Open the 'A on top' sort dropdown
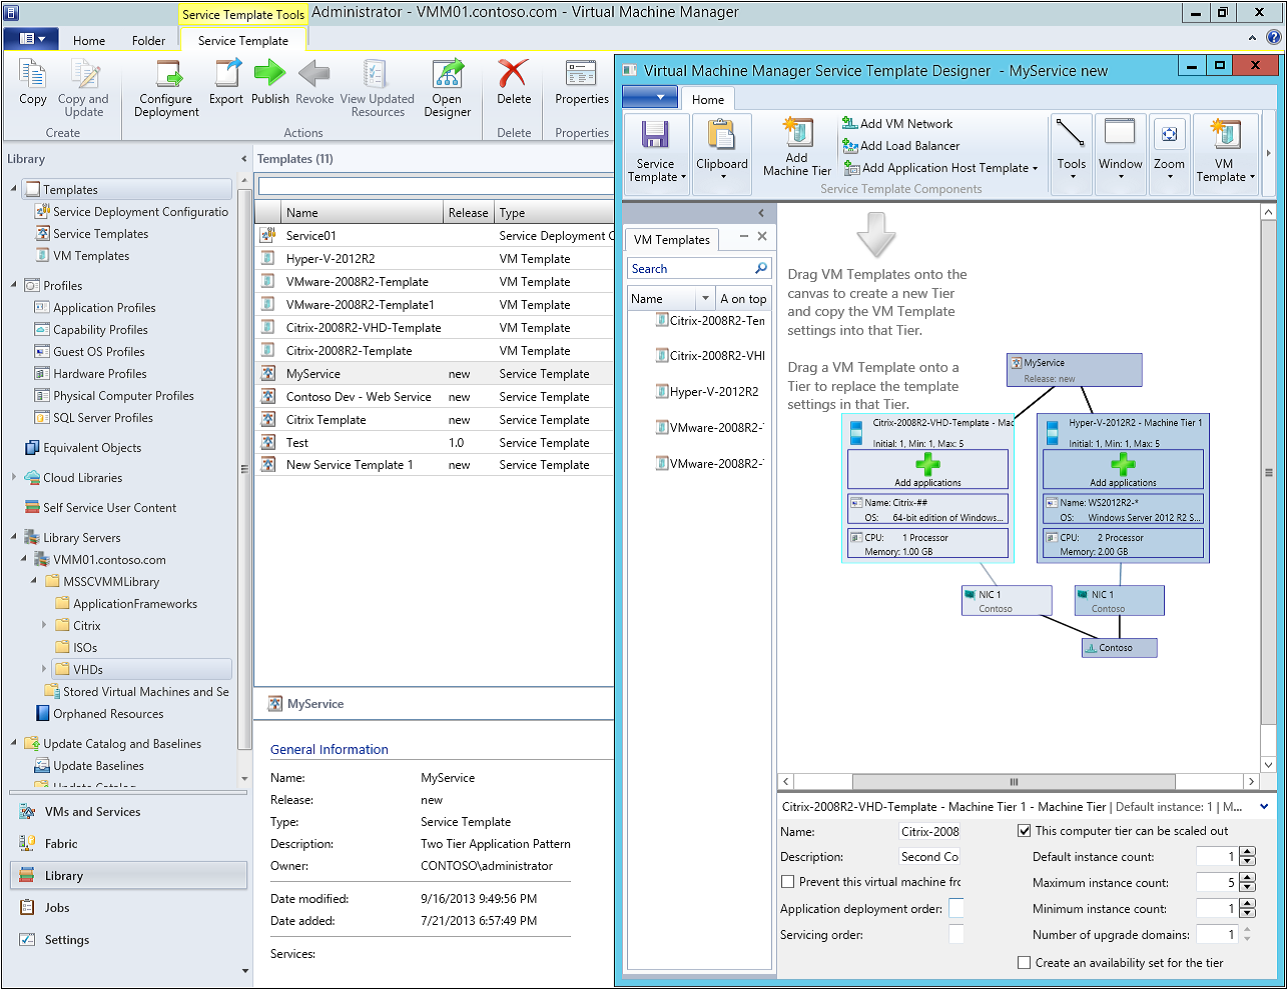Viewport: 1288px width, 990px height. [x=743, y=298]
